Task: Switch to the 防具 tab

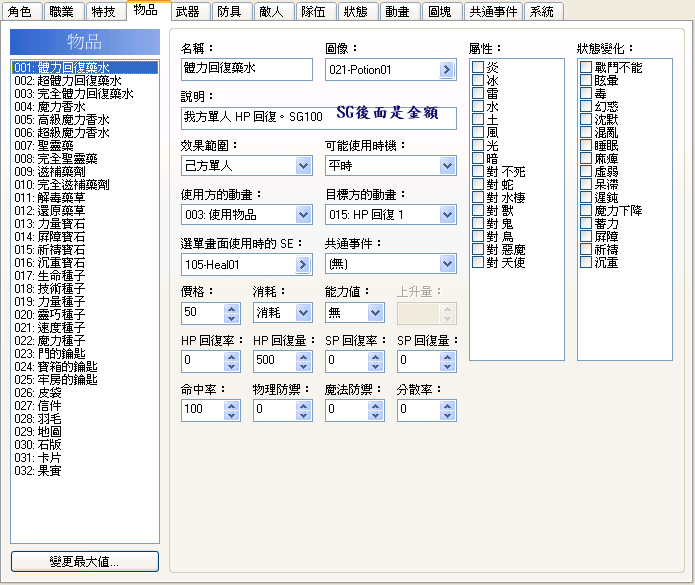Action: [x=231, y=12]
